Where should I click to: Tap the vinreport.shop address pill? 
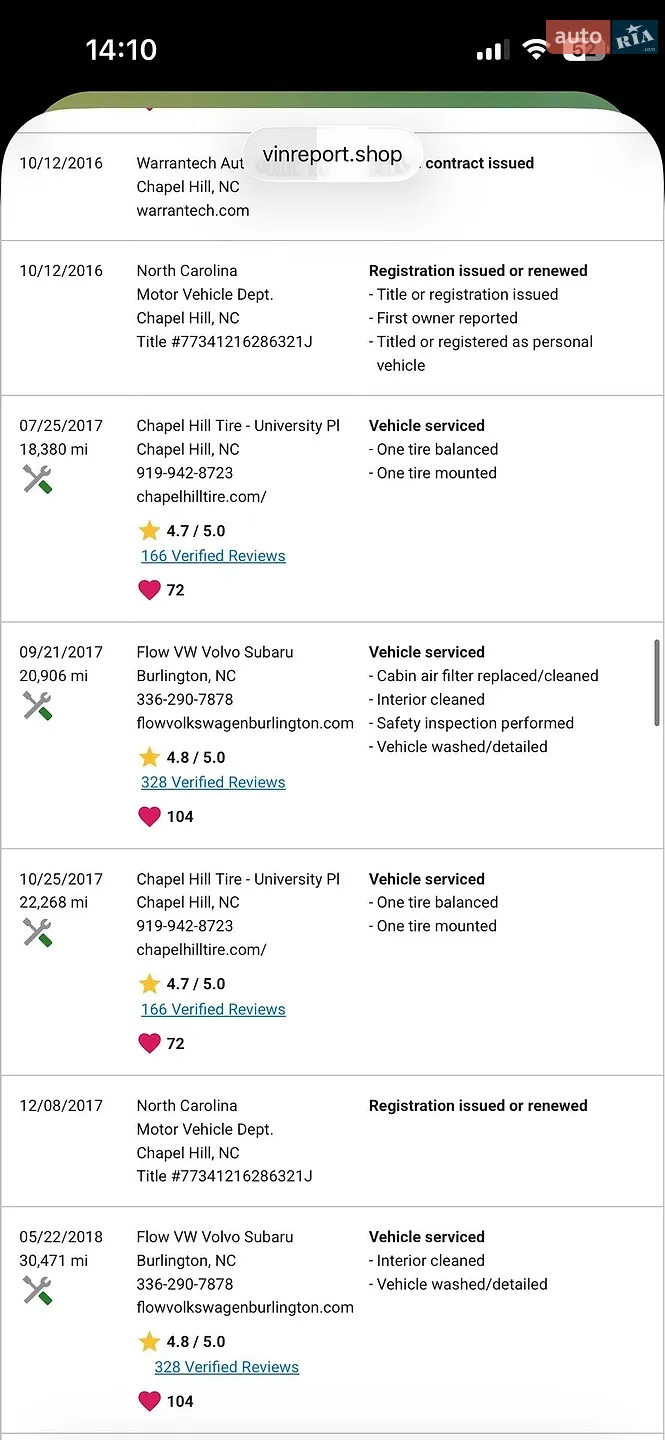click(332, 155)
